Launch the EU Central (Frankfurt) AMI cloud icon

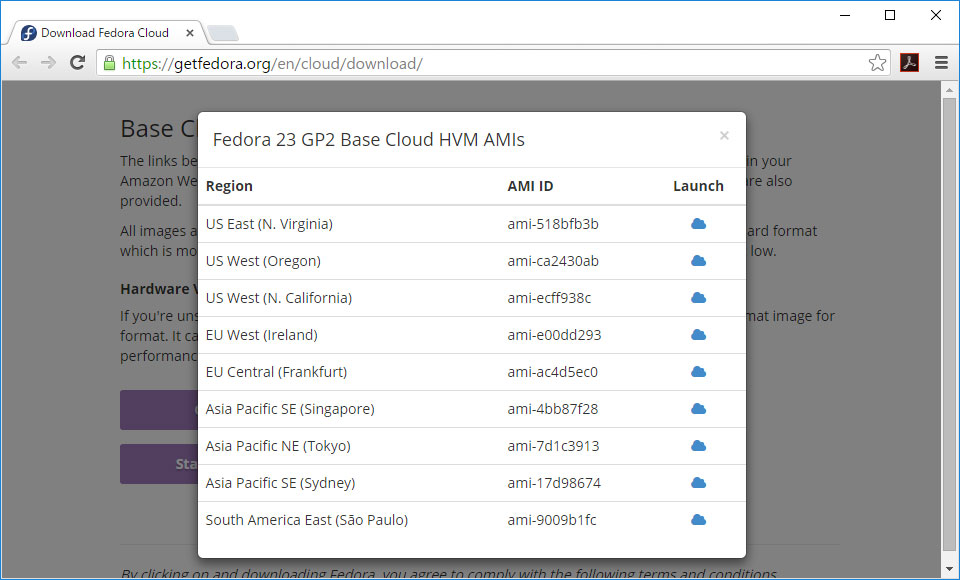(698, 372)
